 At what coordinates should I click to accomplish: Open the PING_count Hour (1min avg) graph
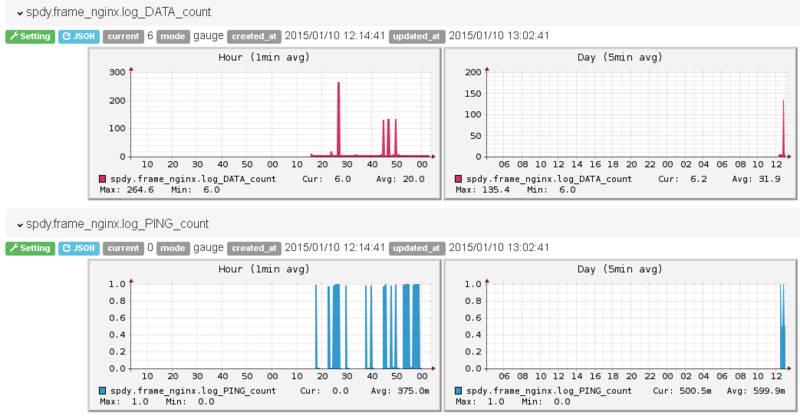click(x=264, y=335)
